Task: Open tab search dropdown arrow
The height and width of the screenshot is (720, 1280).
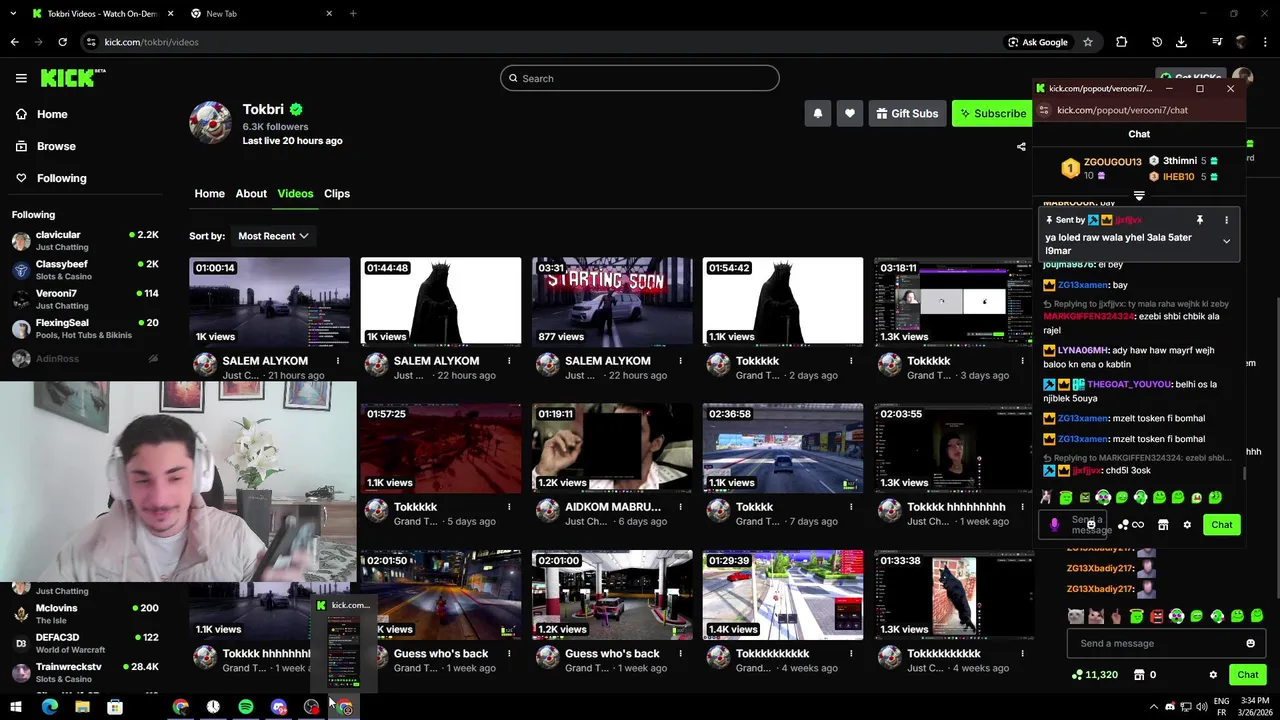Action: point(13,14)
